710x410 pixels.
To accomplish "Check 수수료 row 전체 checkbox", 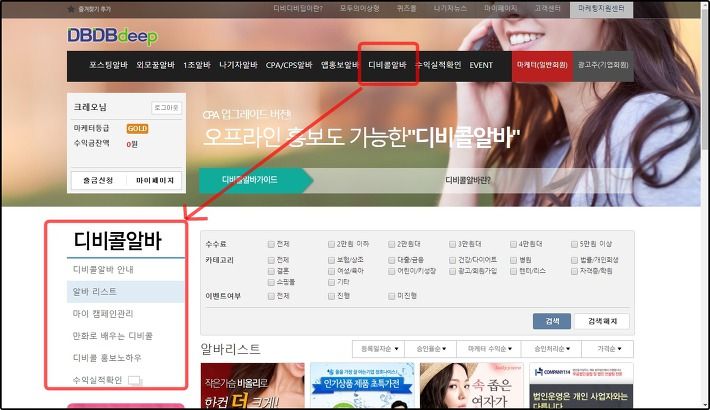I will pyautogui.click(x=271, y=244).
